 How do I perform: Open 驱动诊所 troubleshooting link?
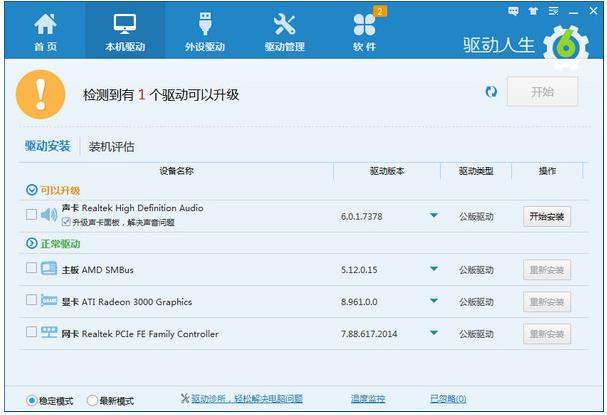tap(247, 398)
